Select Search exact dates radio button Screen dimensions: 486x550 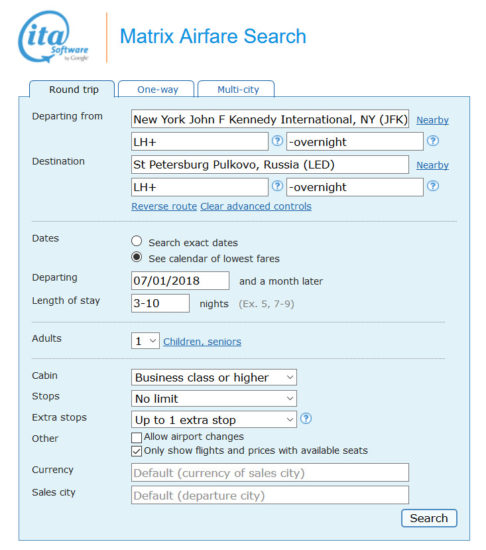(136, 241)
